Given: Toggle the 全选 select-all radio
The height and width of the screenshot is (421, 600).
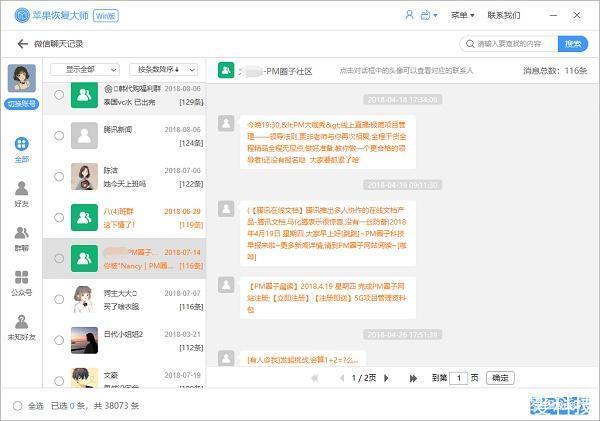Looking at the screenshot, I should point(18,406).
